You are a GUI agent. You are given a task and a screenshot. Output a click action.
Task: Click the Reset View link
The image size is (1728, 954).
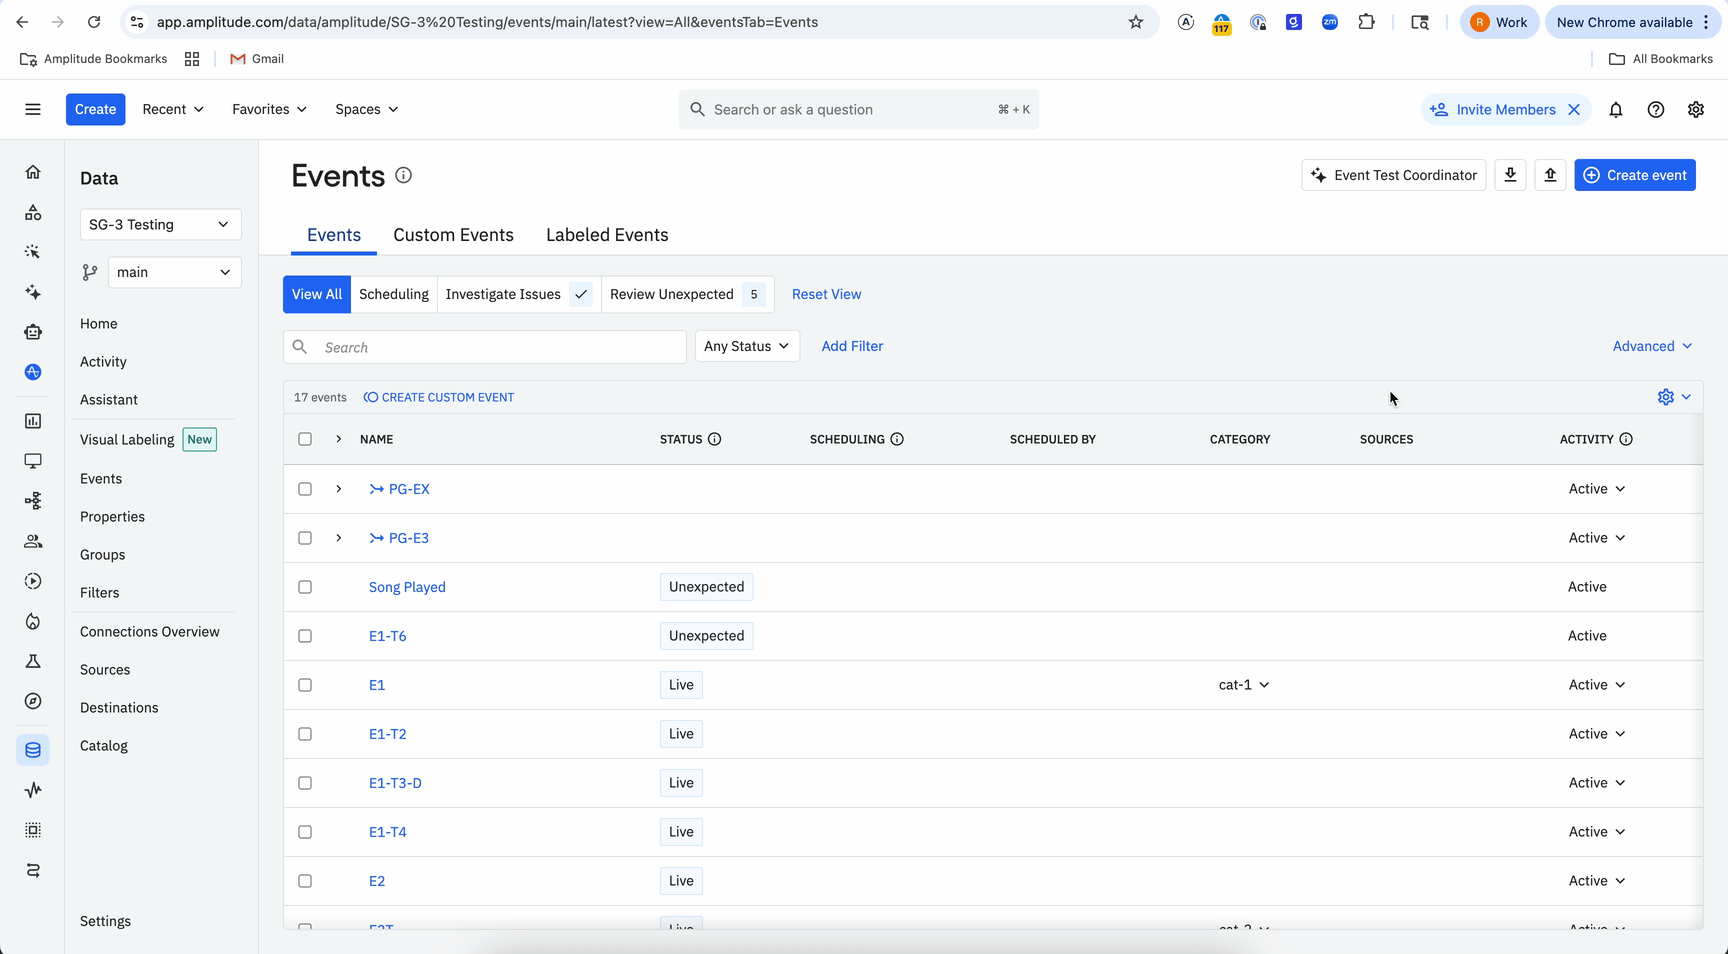826,294
